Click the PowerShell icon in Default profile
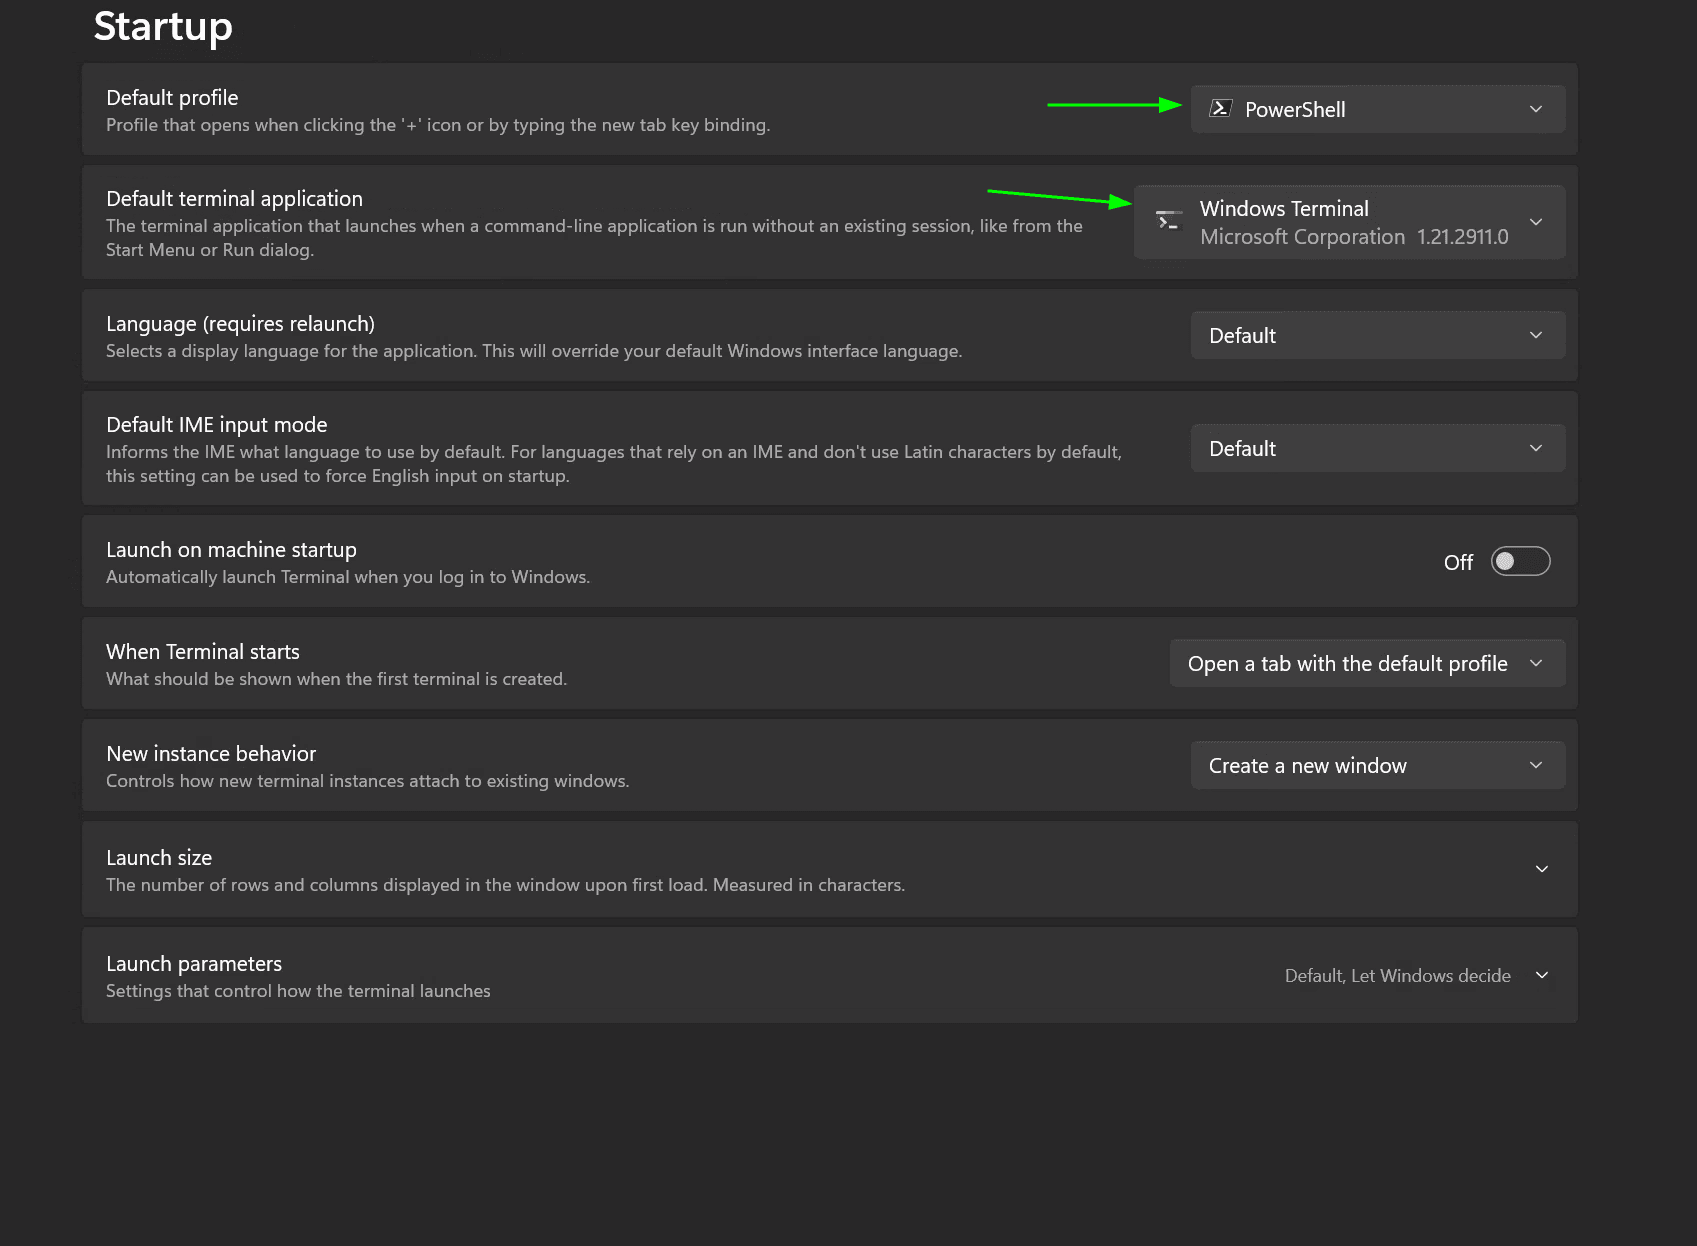 1220,109
